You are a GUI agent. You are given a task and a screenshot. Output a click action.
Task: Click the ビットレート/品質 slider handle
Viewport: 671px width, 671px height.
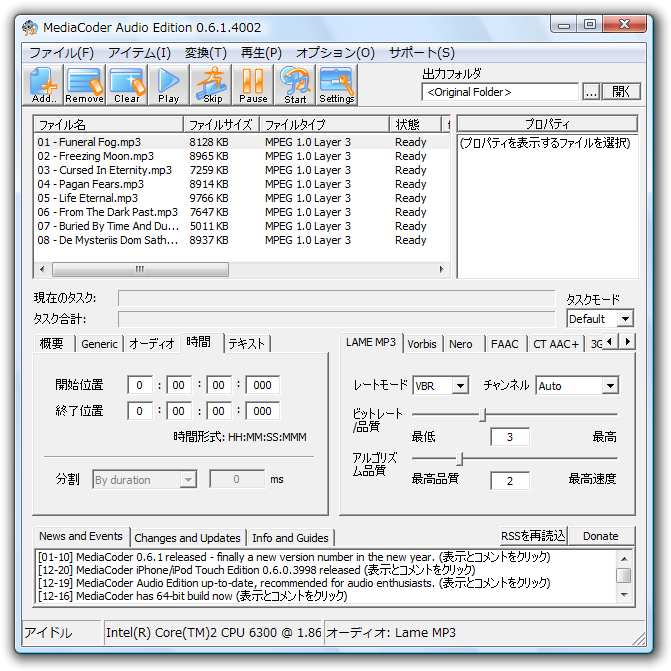483,415
